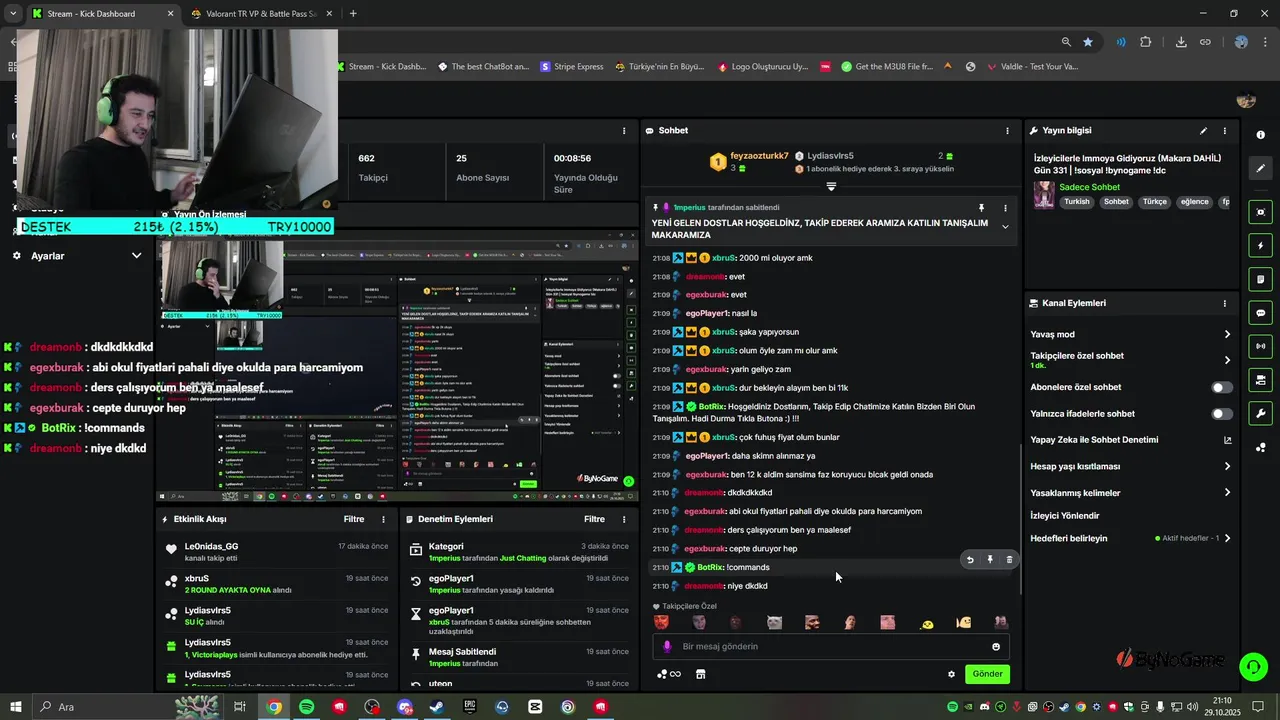The height and width of the screenshot is (720, 1280).
Task: Toggle Yalnızca ifadelerle sohbet switch
Action: click(1222, 414)
